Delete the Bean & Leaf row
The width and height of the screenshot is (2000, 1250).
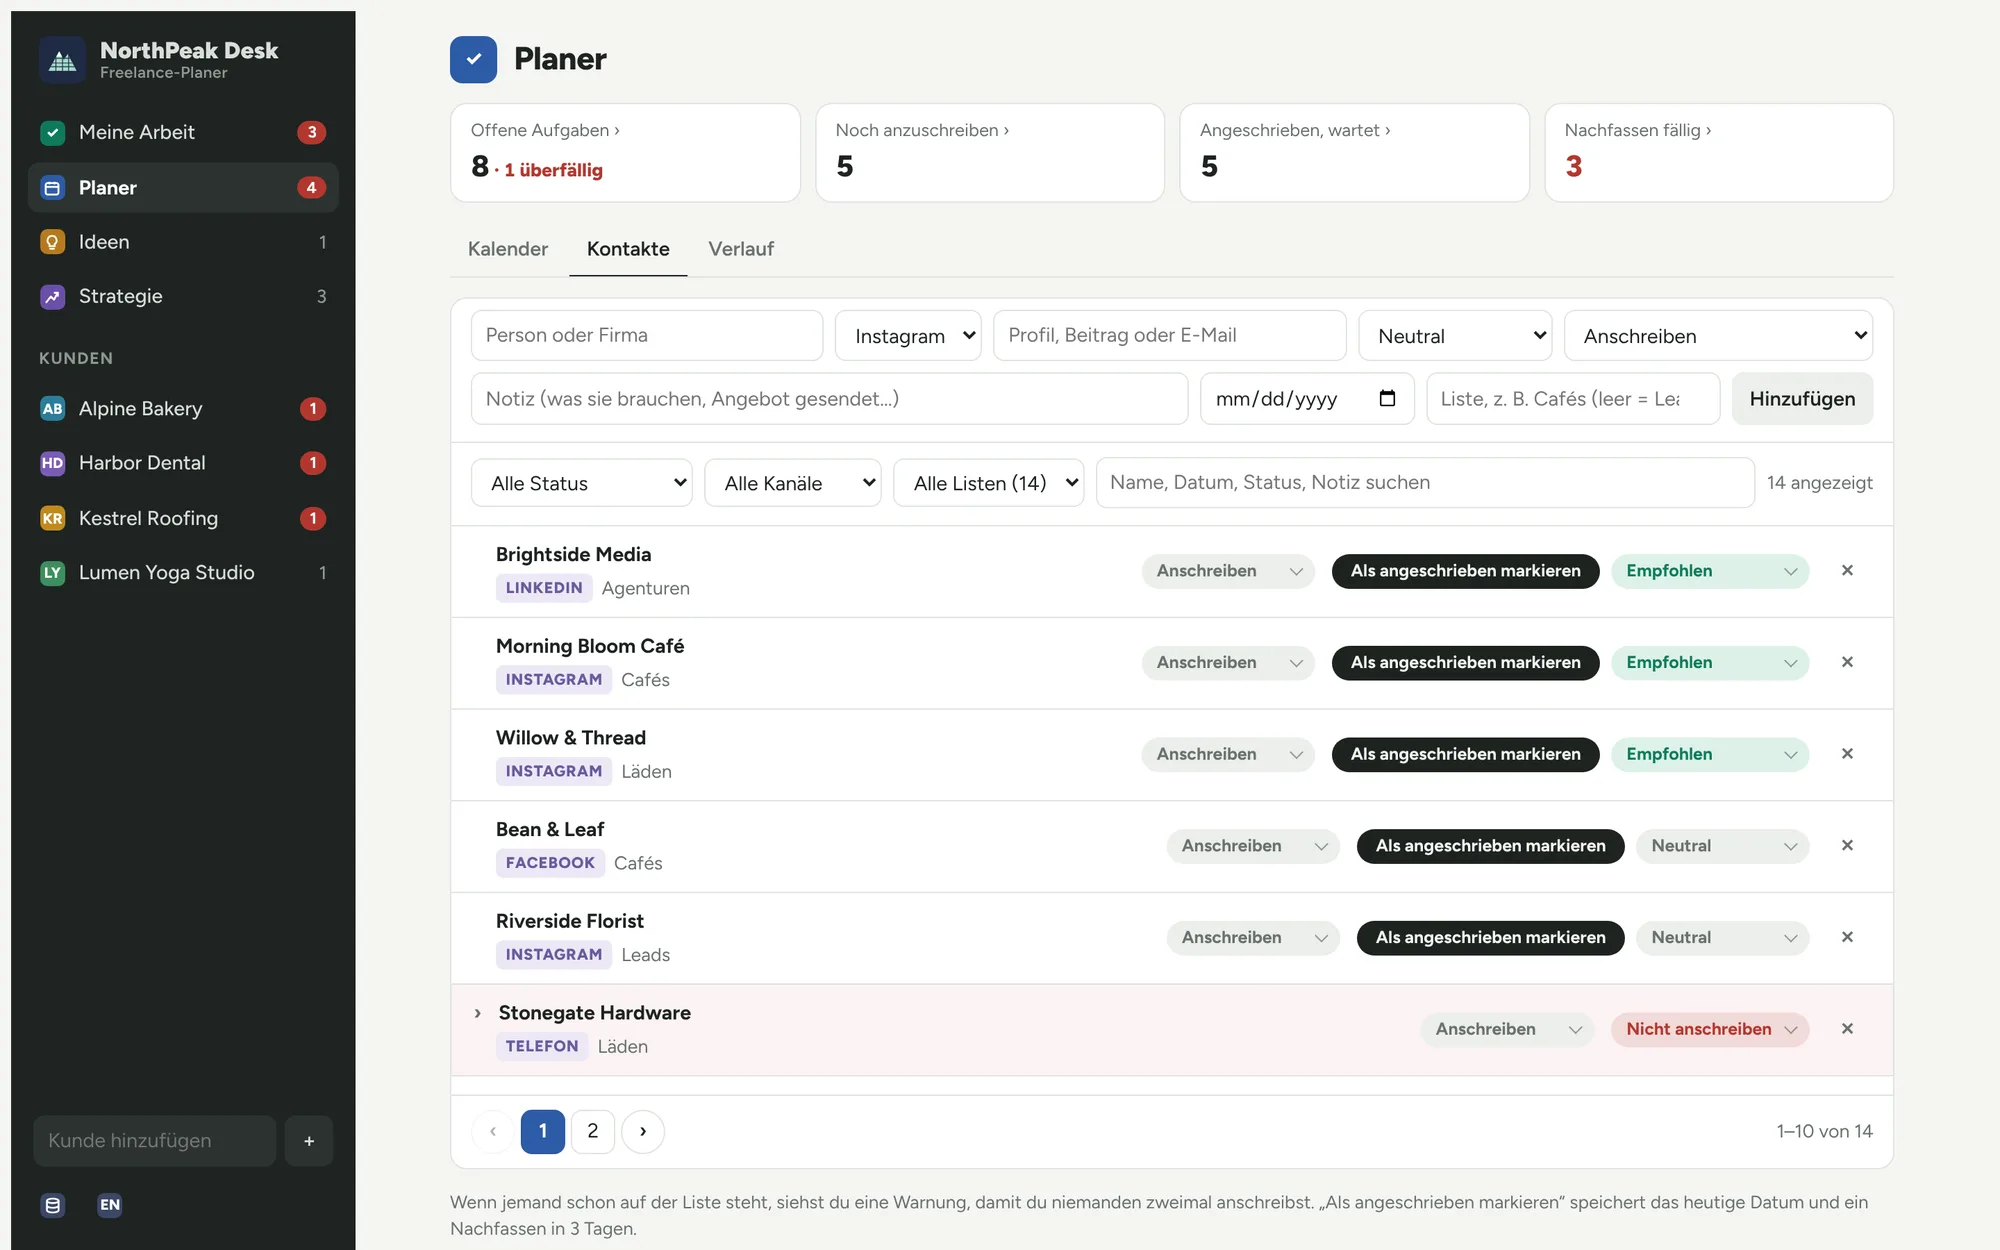click(x=1847, y=845)
